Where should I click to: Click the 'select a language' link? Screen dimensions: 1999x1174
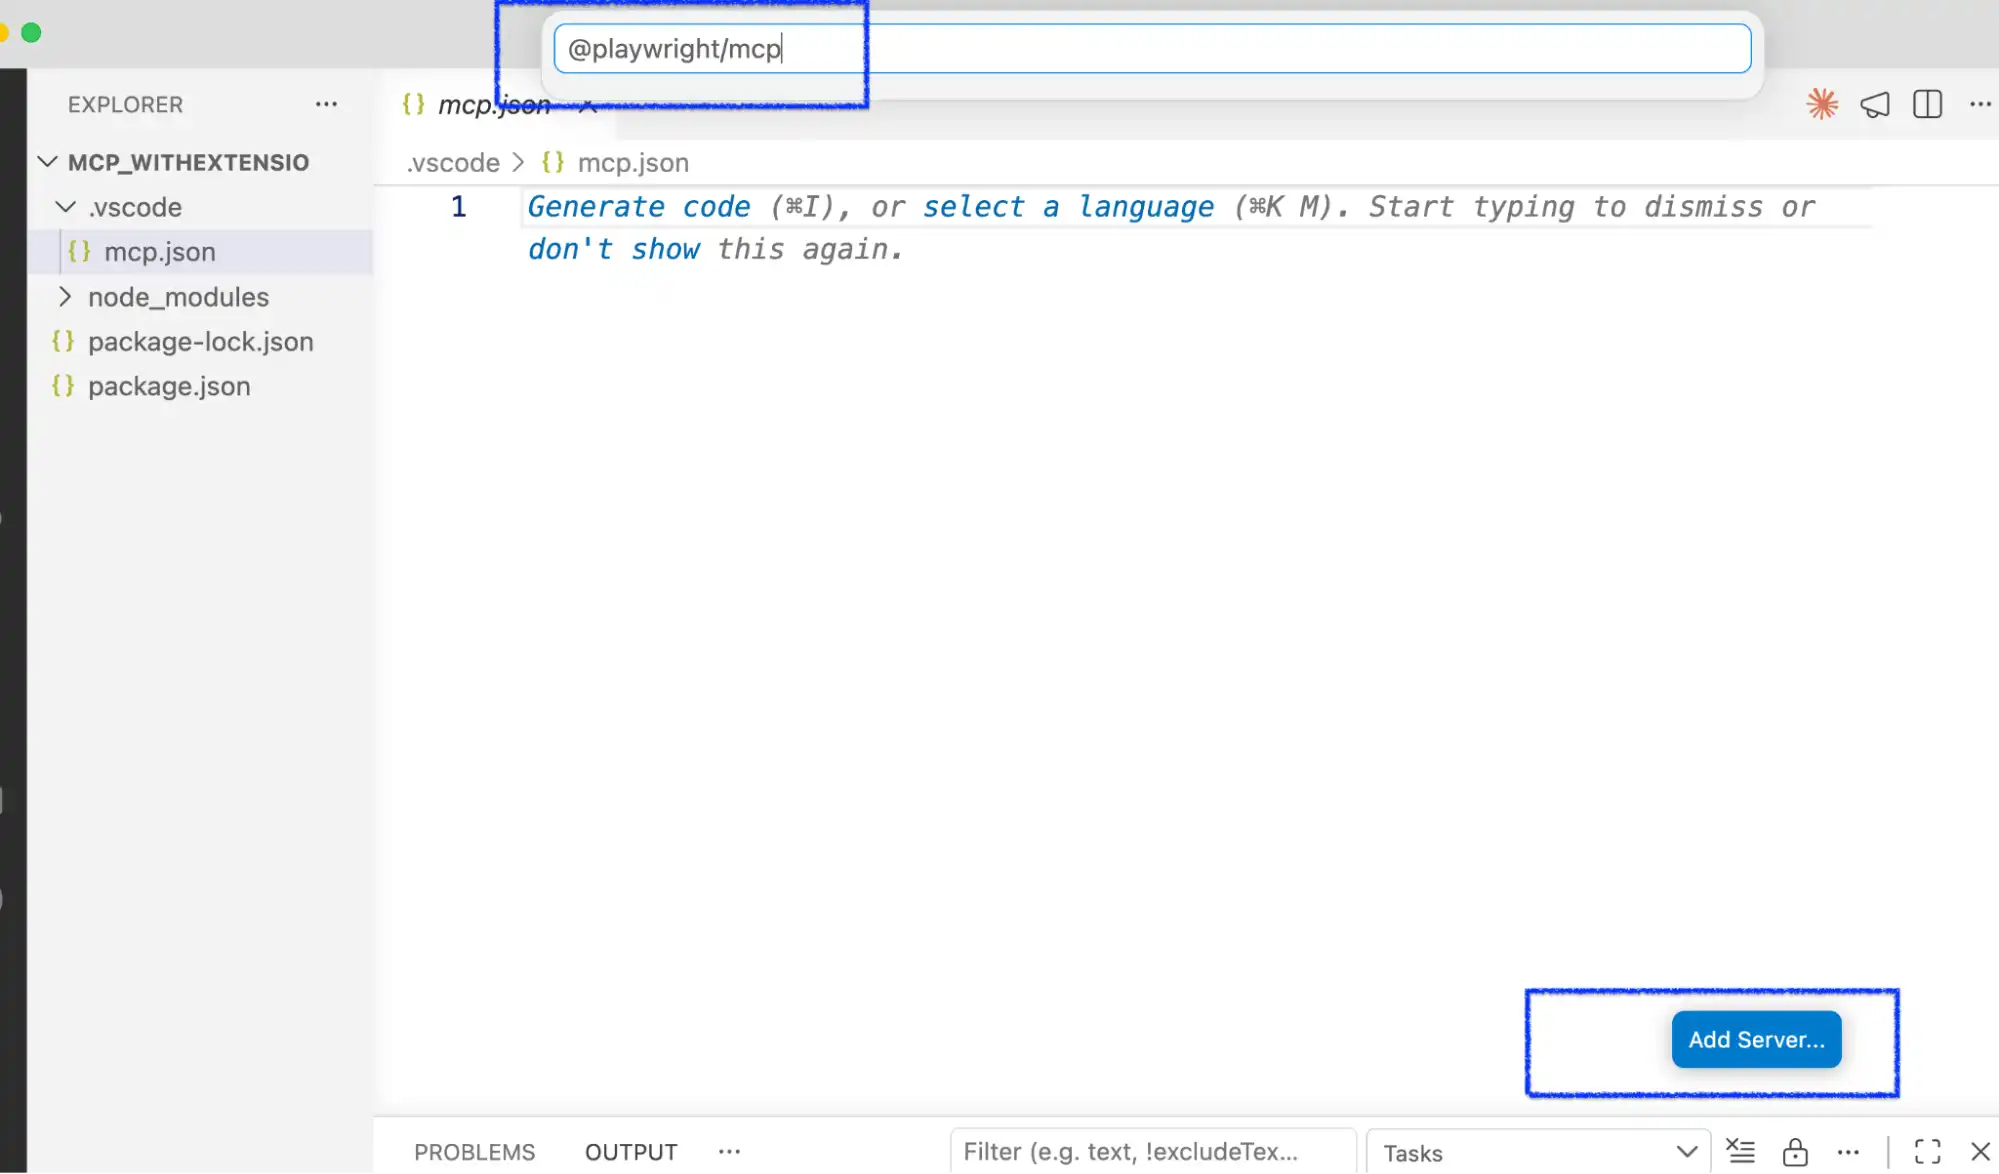coord(1068,207)
